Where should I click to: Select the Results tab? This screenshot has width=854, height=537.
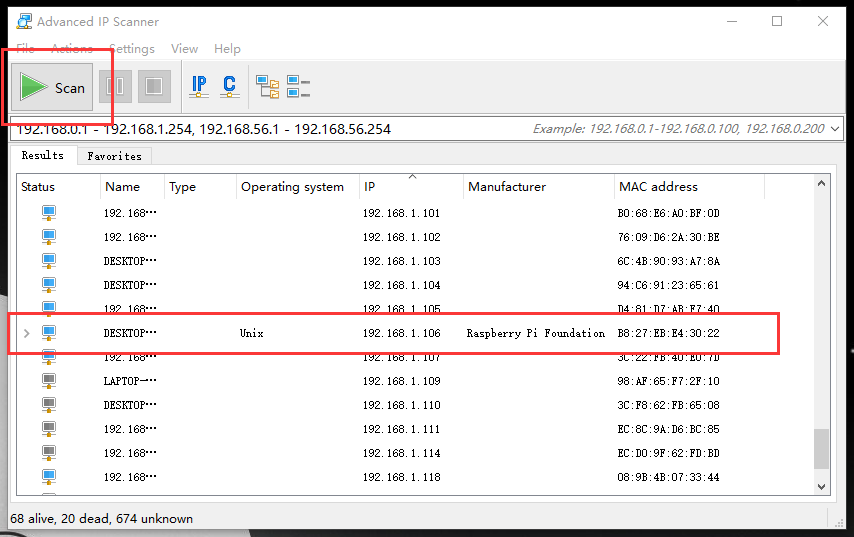coord(42,155)
